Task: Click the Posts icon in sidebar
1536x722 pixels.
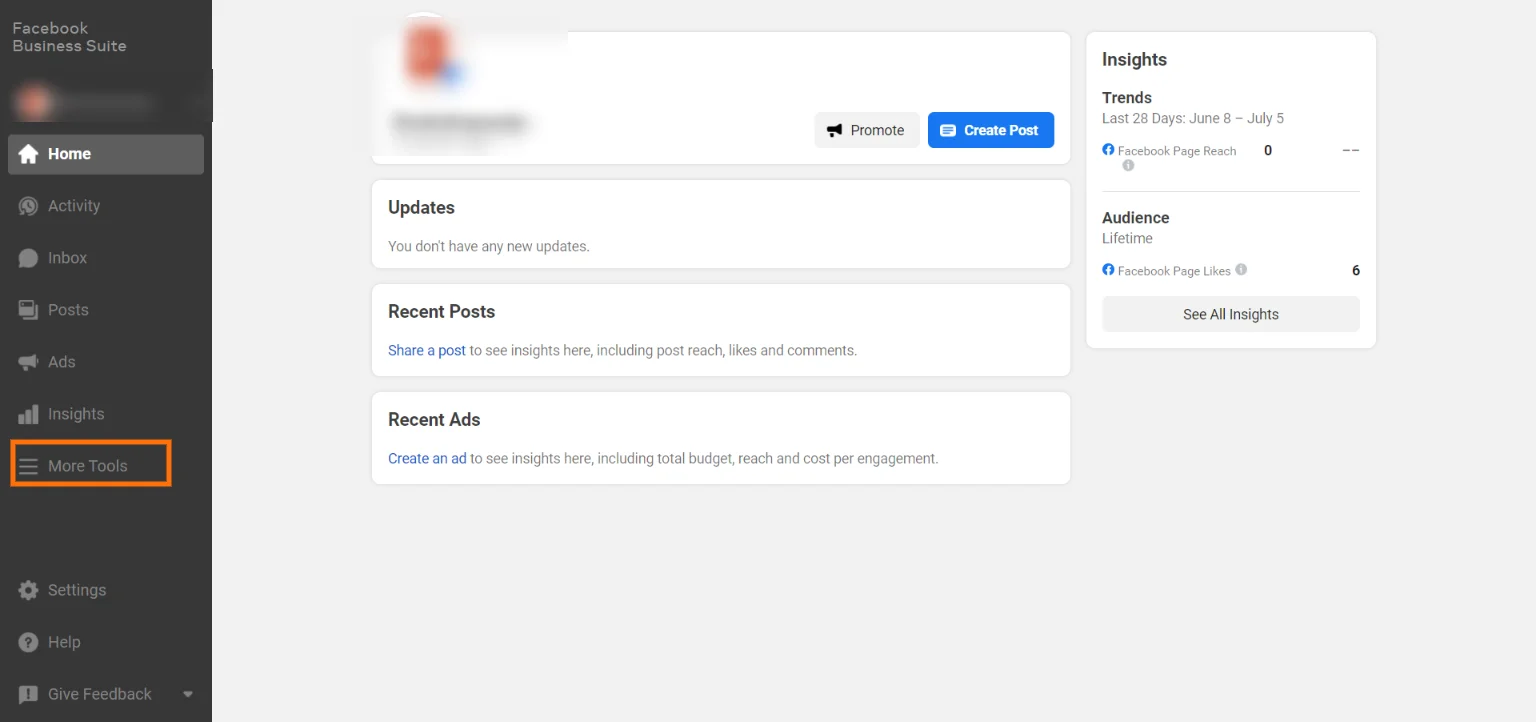Action: (28, 310)
